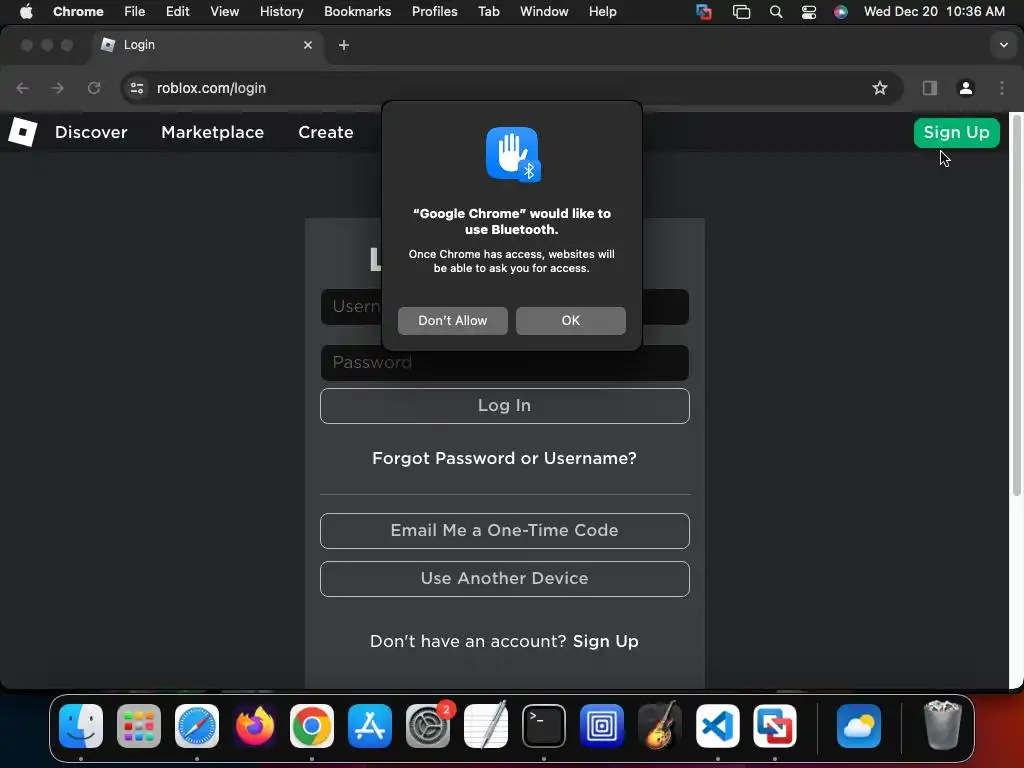Screen dimensions: 1024x768
Task: Open menu bar date and time
Action: [x=934, y=12]
